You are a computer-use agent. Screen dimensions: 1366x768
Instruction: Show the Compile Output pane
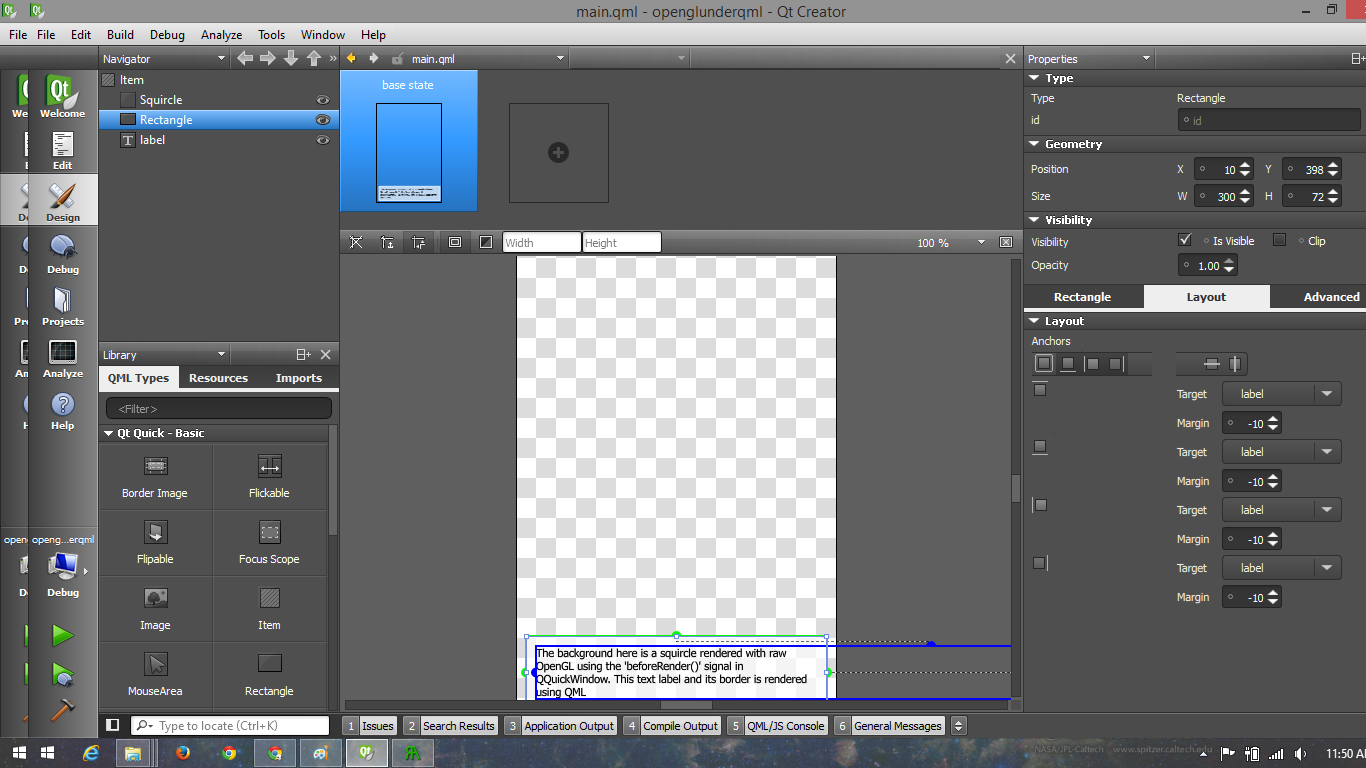coord(672,726)
